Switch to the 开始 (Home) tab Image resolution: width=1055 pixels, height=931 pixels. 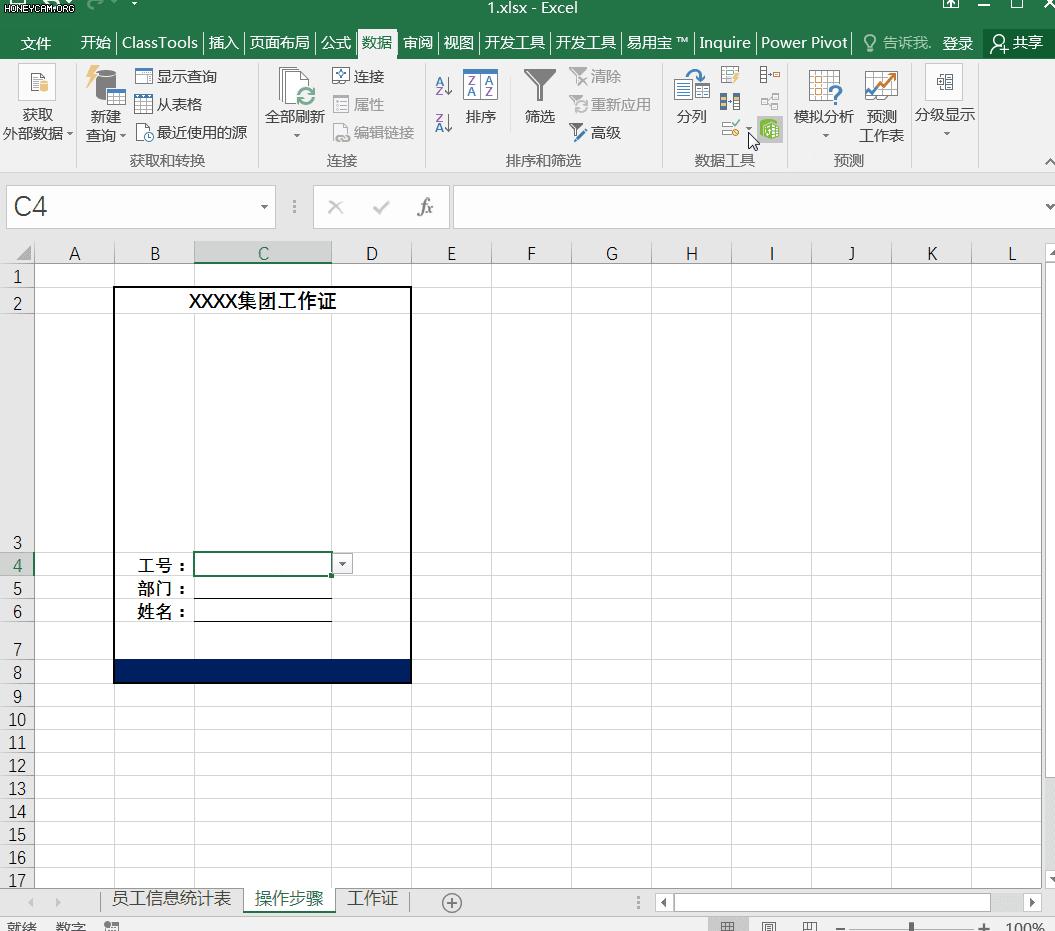[x=96, y=43]
